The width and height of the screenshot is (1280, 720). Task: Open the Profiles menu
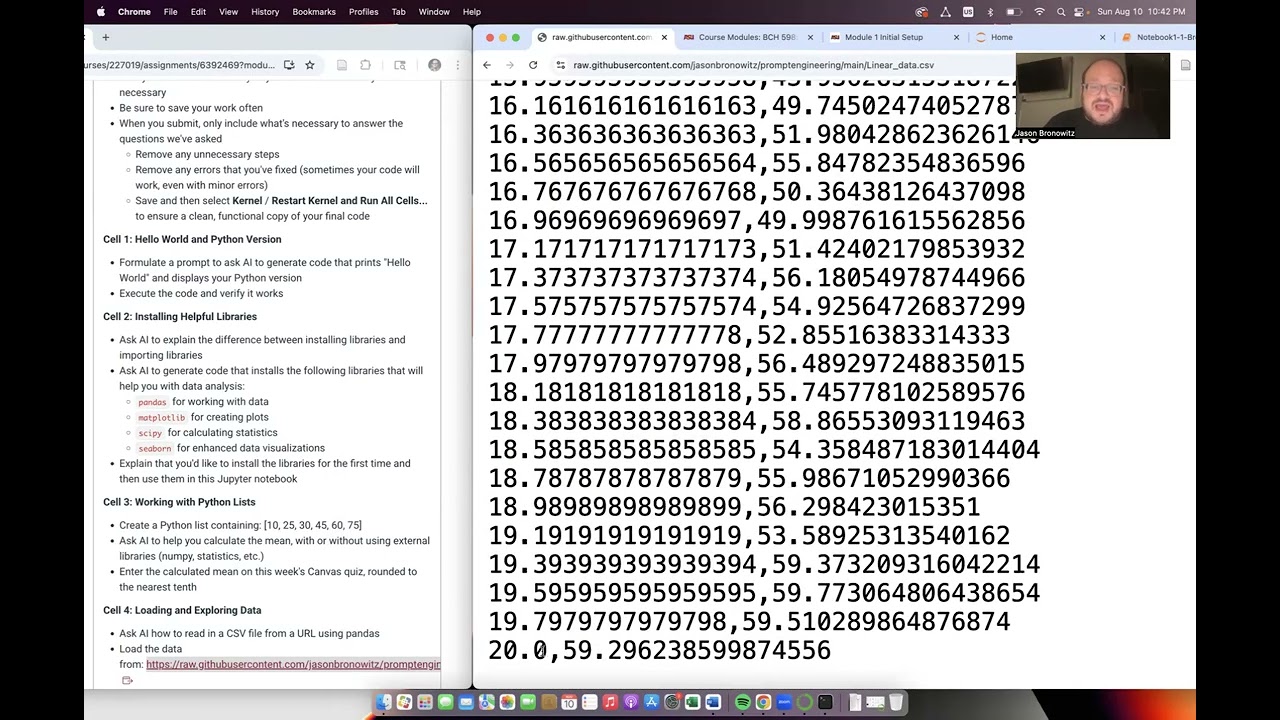363,12
